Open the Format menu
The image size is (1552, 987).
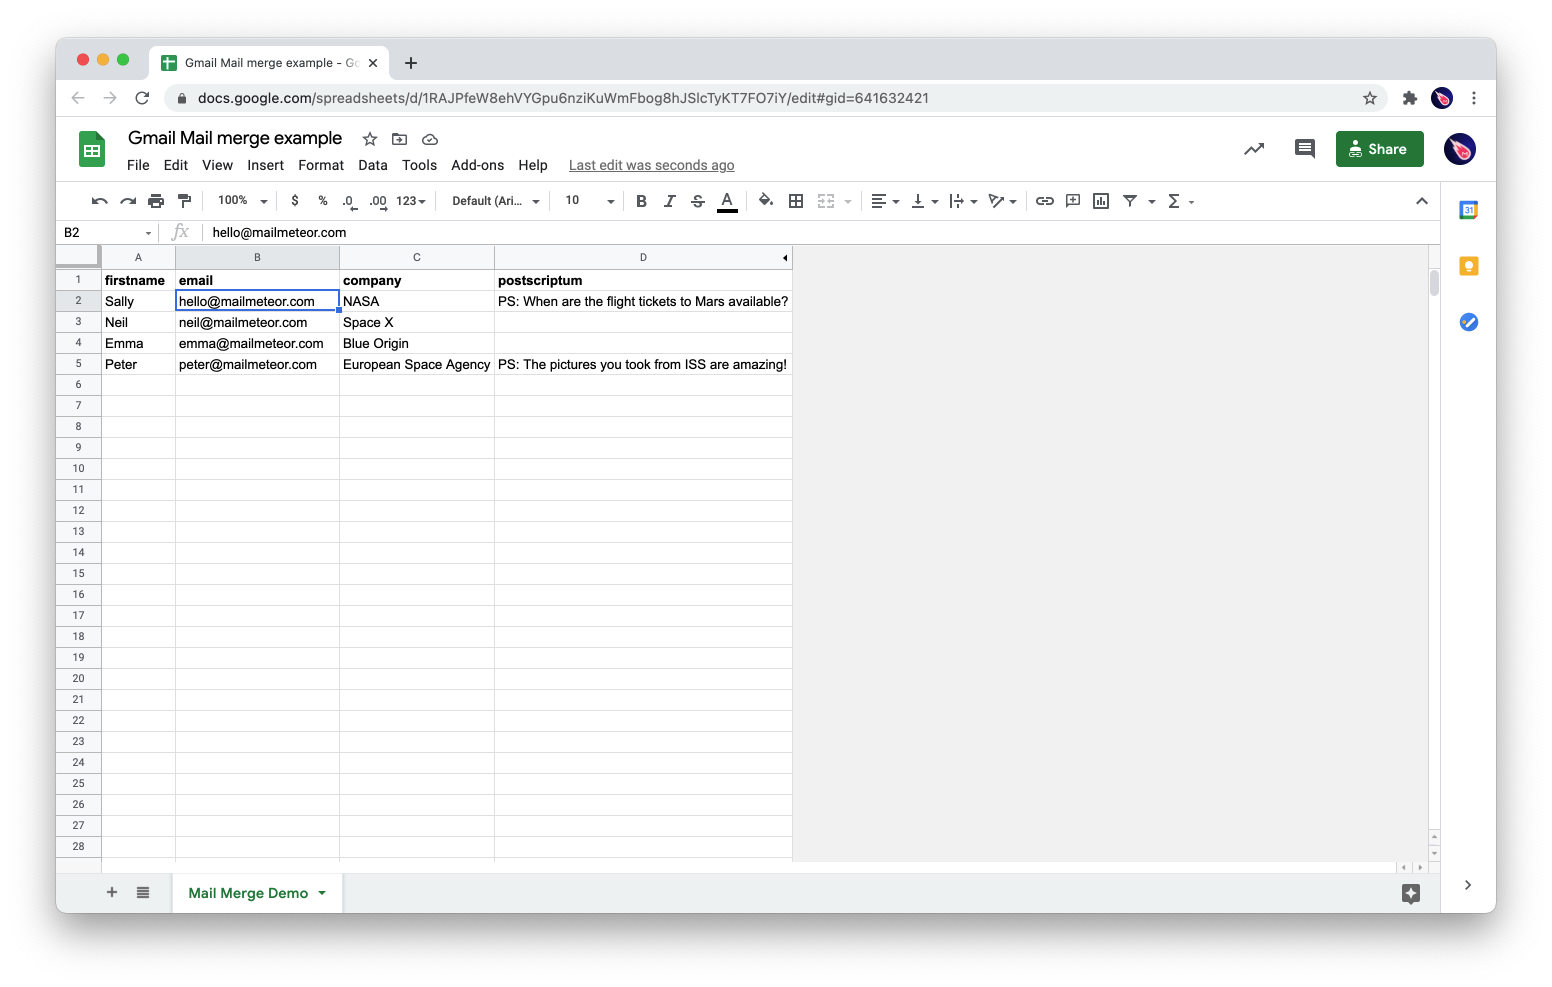(321, 165)
